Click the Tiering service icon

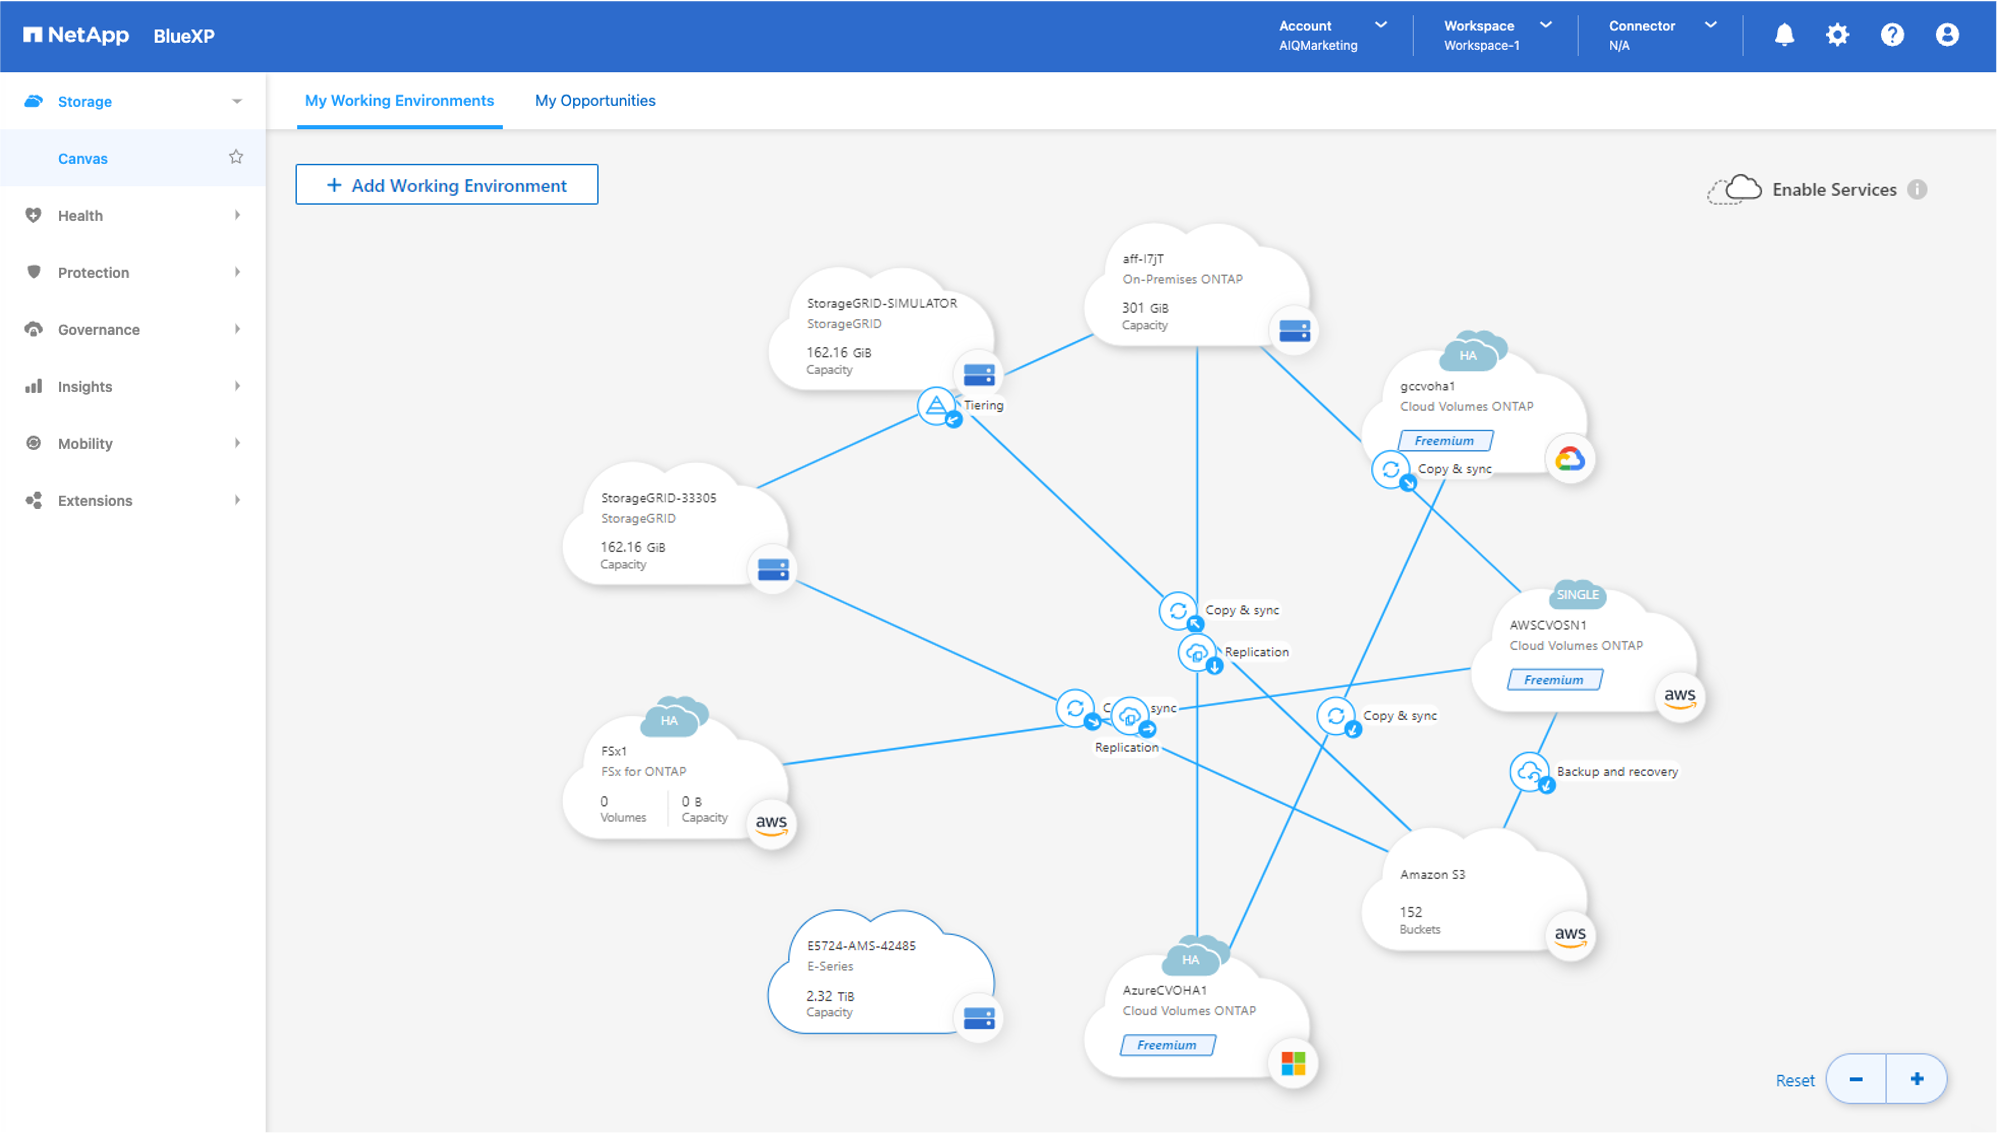coord(937,406)
